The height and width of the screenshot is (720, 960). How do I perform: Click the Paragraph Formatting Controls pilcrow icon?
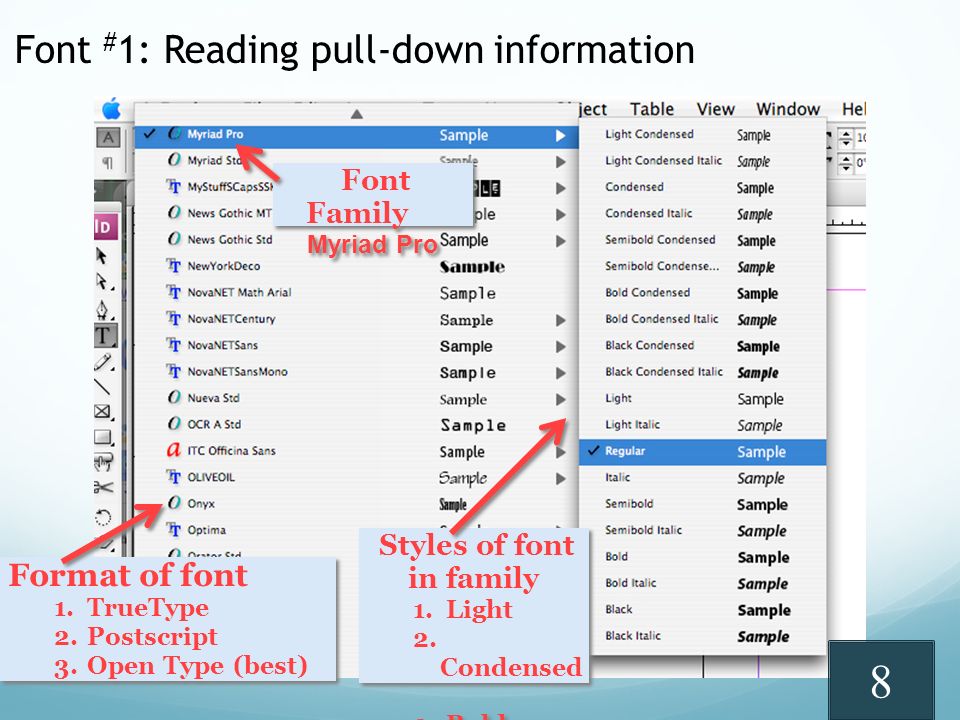[108, 163]
